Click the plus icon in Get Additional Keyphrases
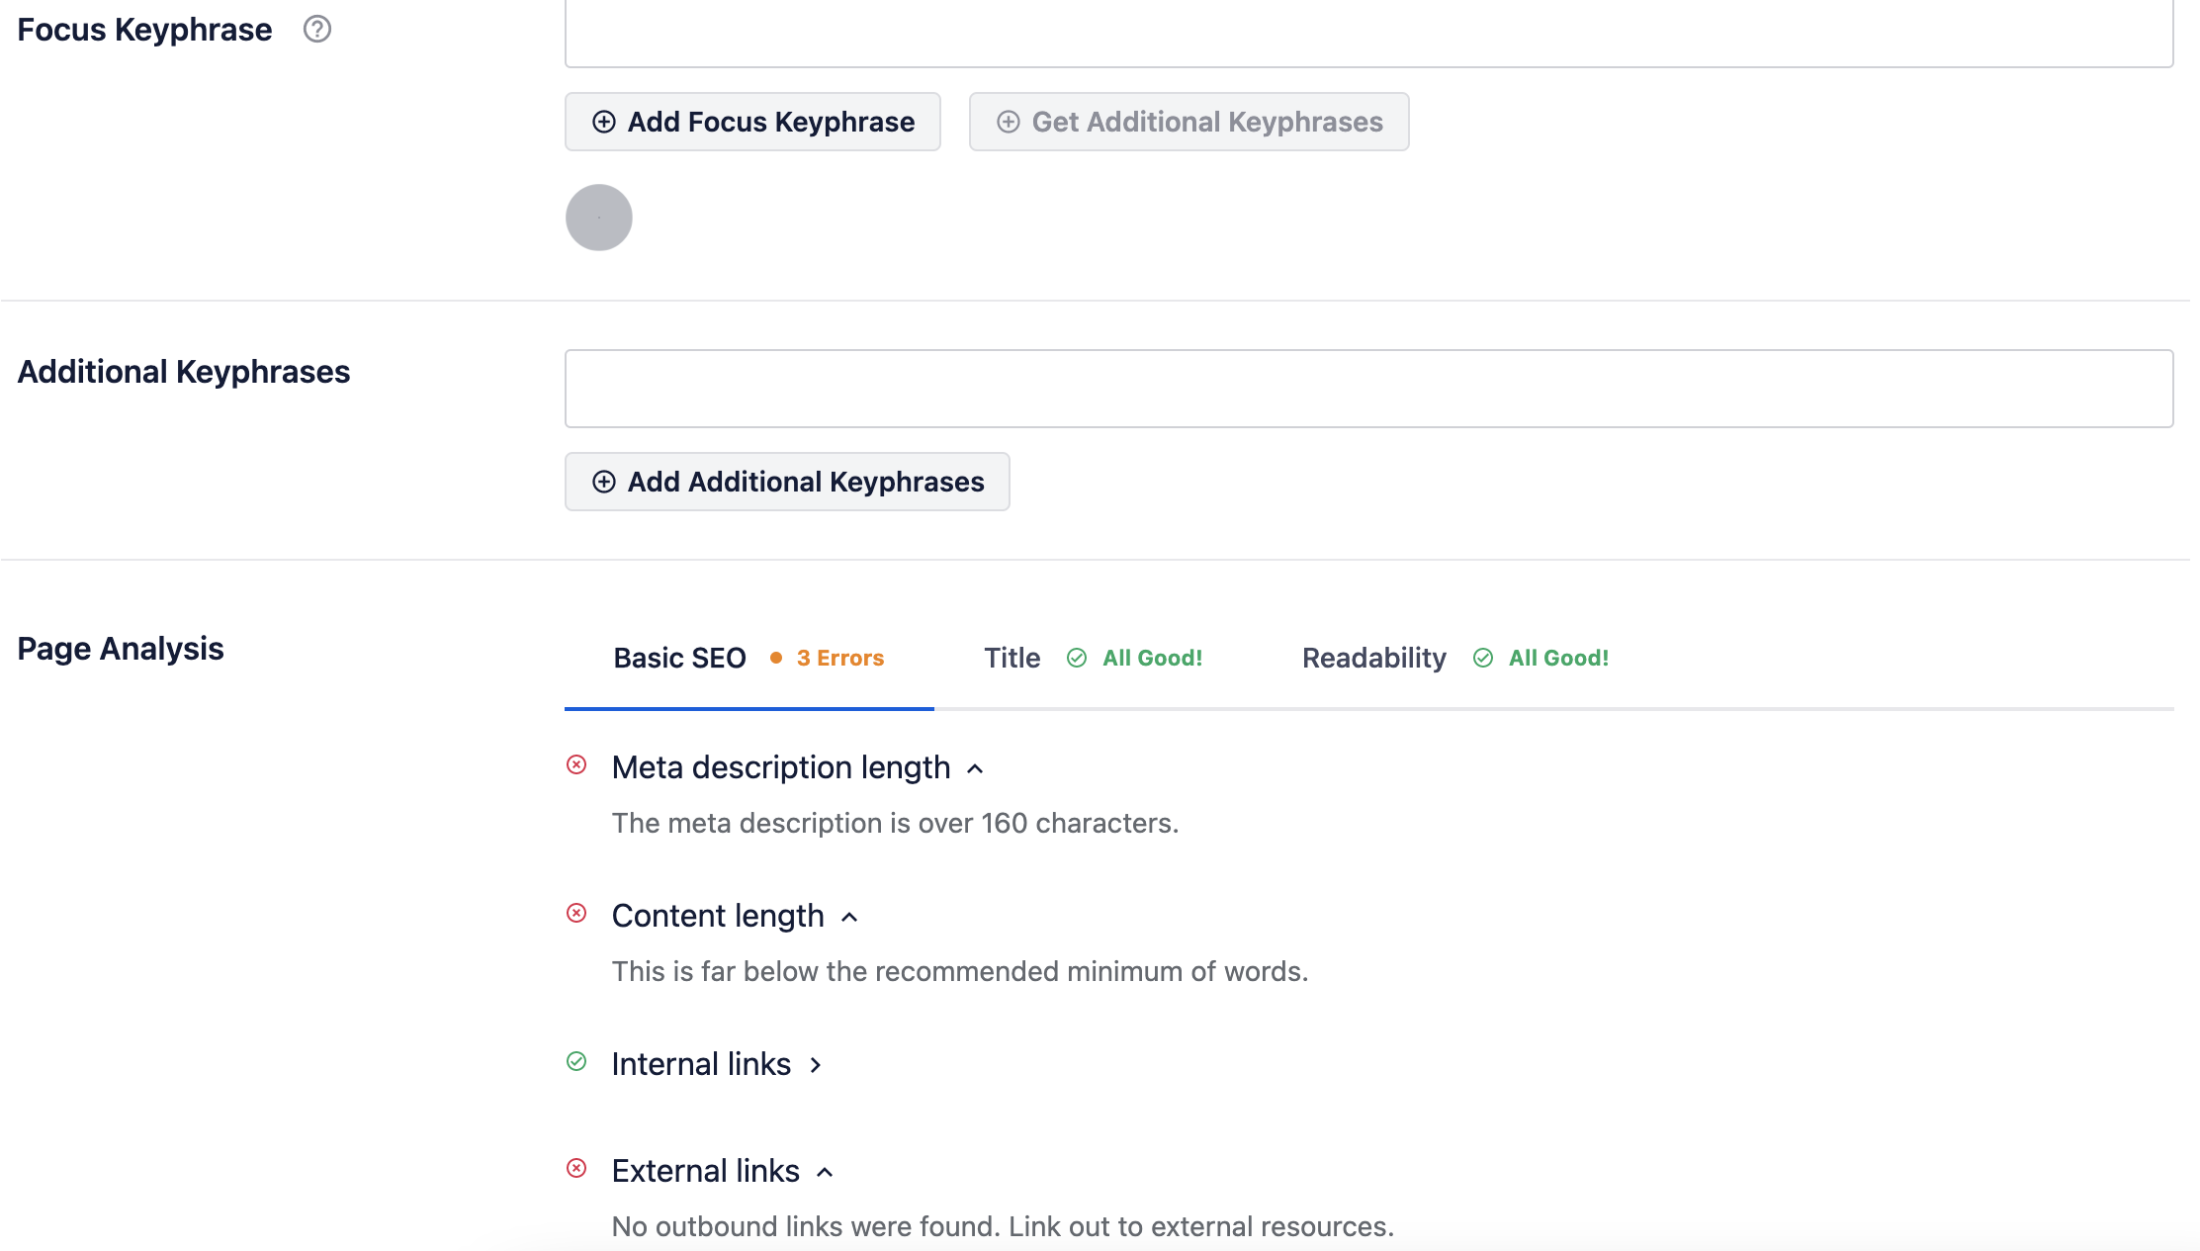Viewport: 2200px width, 1251px height. (1007, 122)
